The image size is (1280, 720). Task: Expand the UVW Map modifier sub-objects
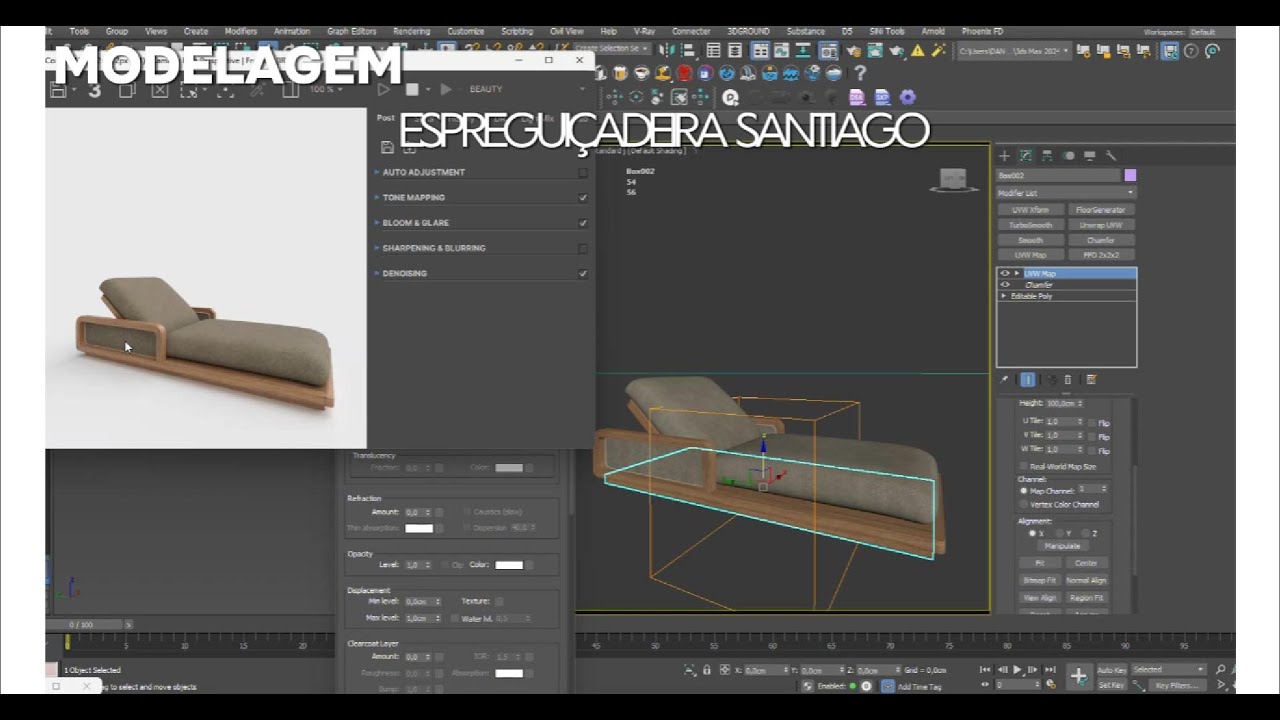[x=1017, y=273]
